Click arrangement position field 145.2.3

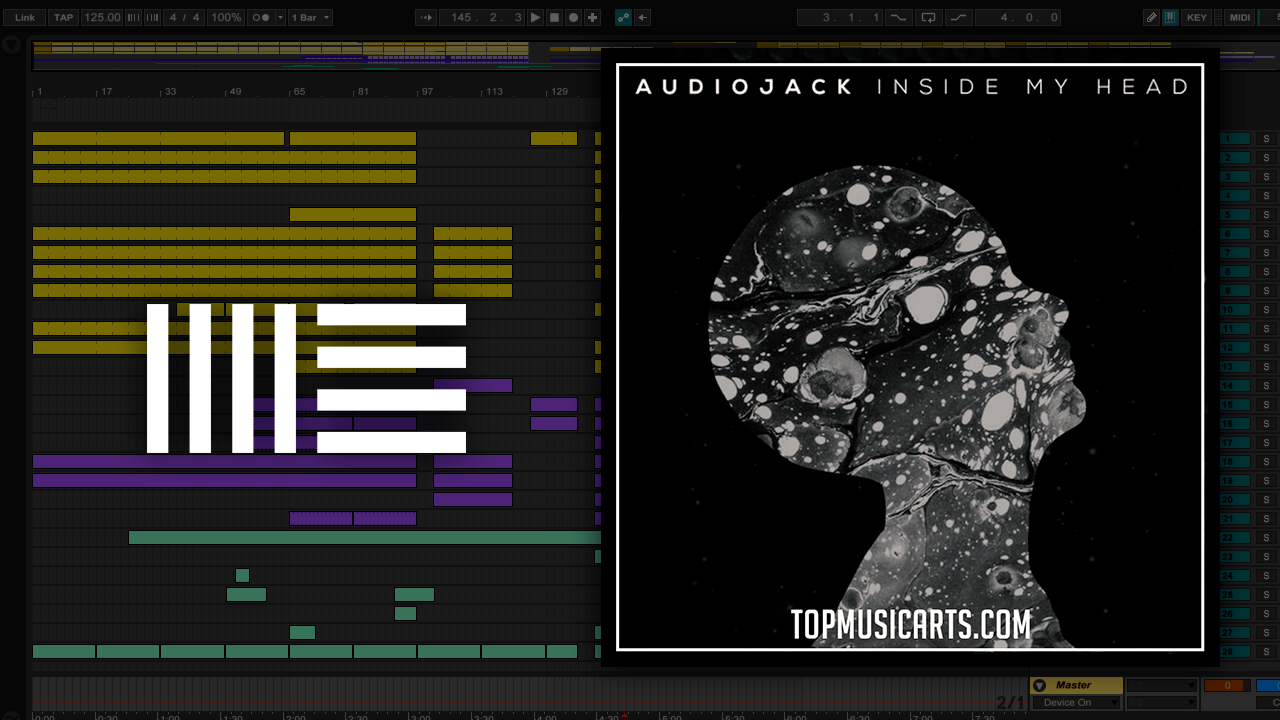[x=483, y=17]
